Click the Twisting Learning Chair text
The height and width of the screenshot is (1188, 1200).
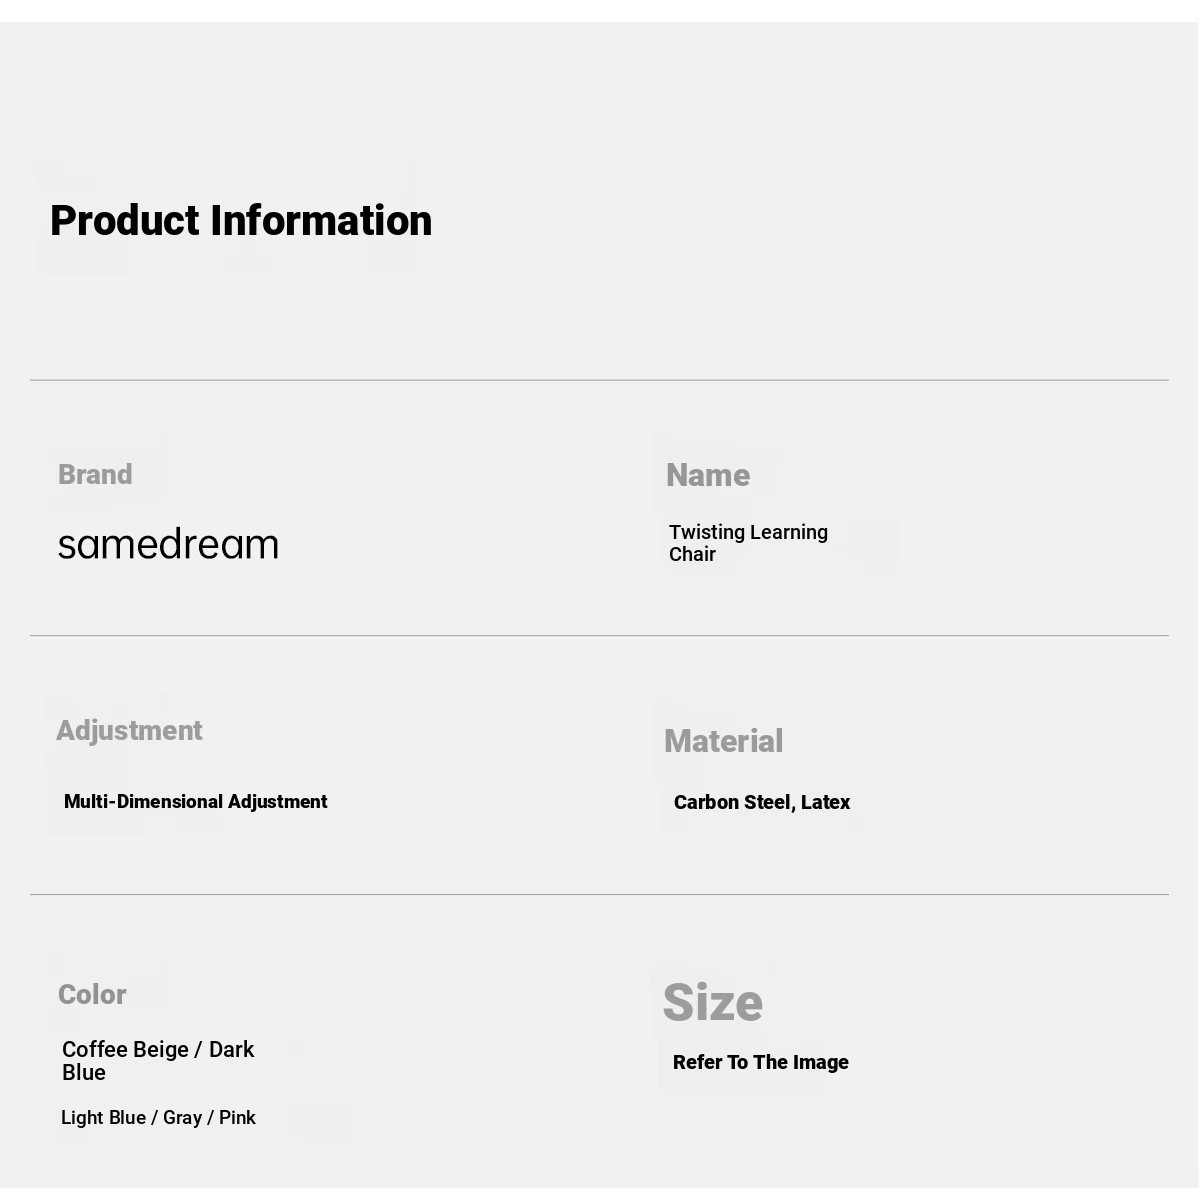(x=748, y=543)
